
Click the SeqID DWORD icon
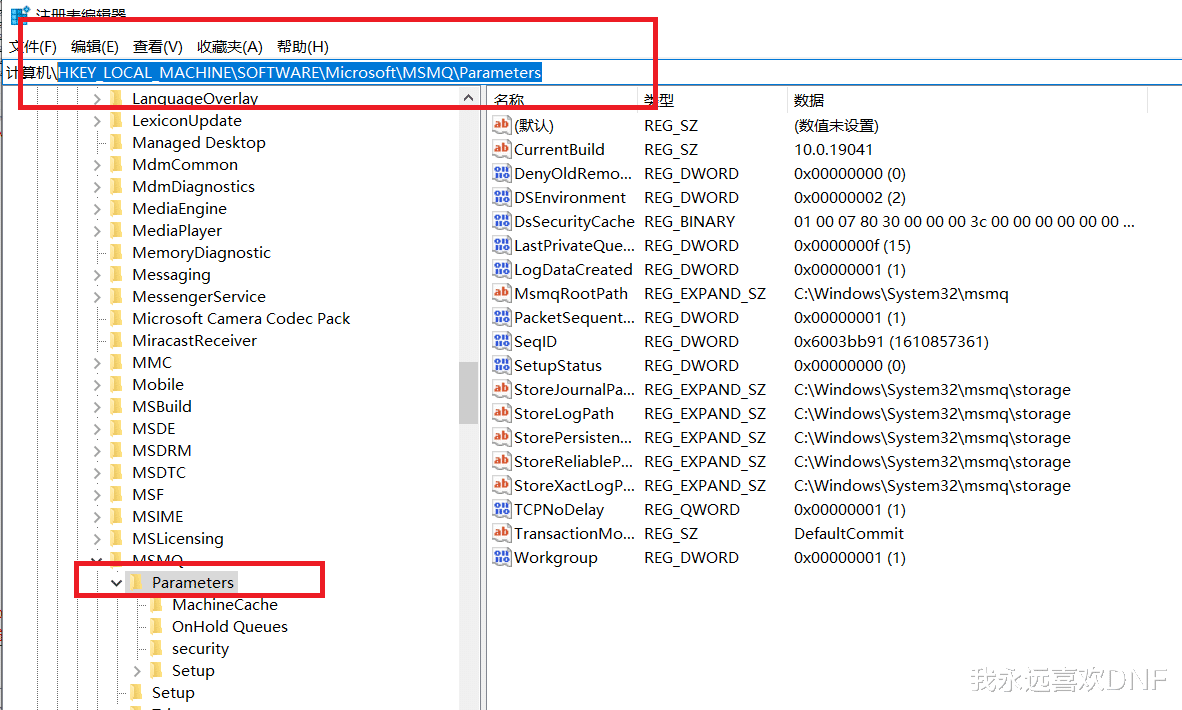501,341
